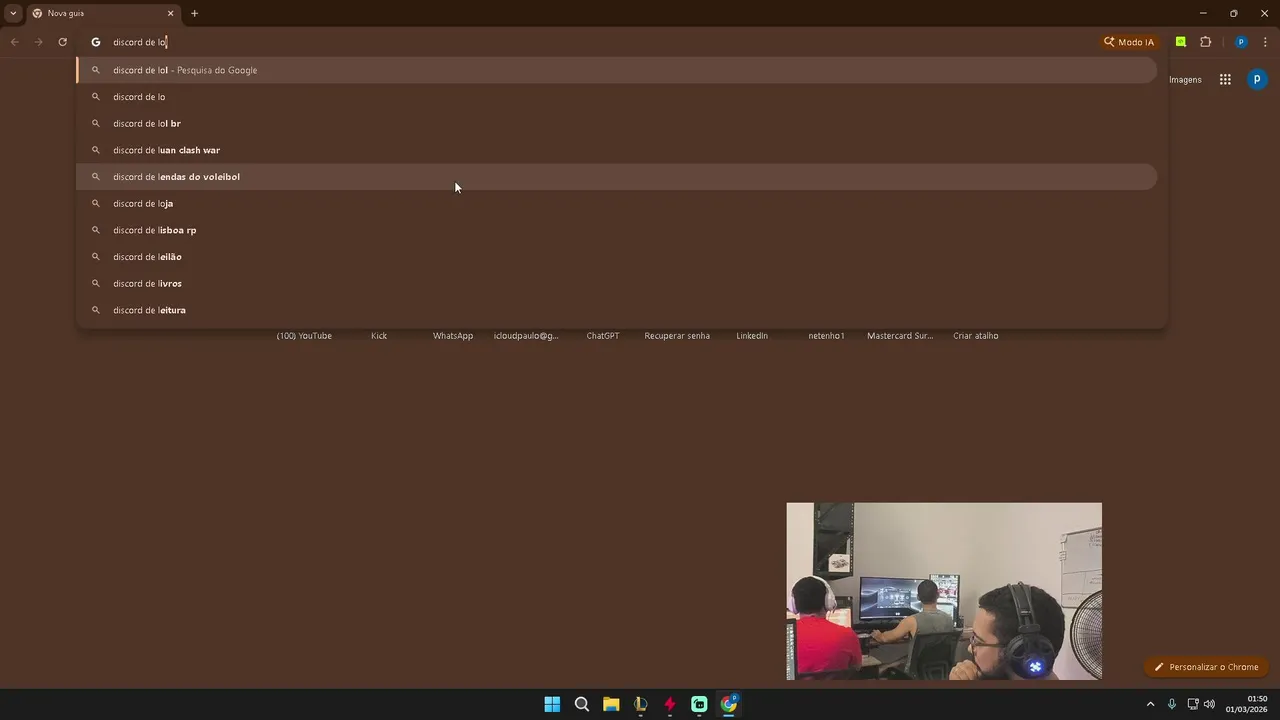Click the Criar atalho shortcut

point(976,336)
